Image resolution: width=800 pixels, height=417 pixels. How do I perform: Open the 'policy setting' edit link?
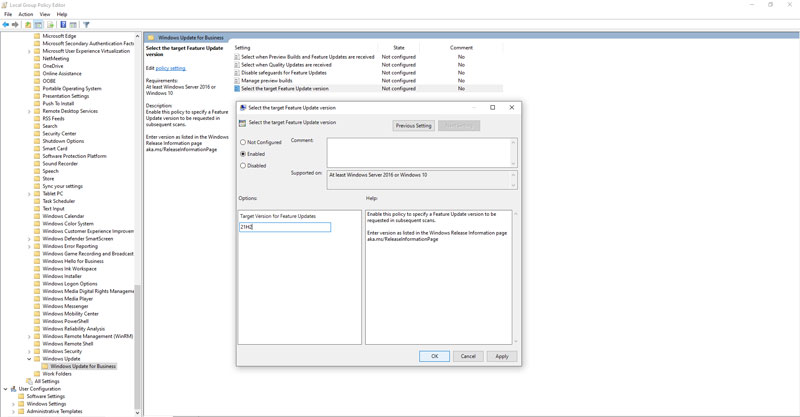170,68
